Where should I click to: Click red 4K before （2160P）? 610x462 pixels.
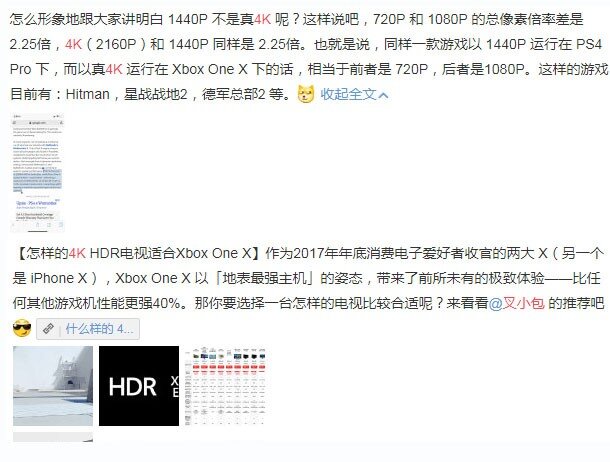74,44
